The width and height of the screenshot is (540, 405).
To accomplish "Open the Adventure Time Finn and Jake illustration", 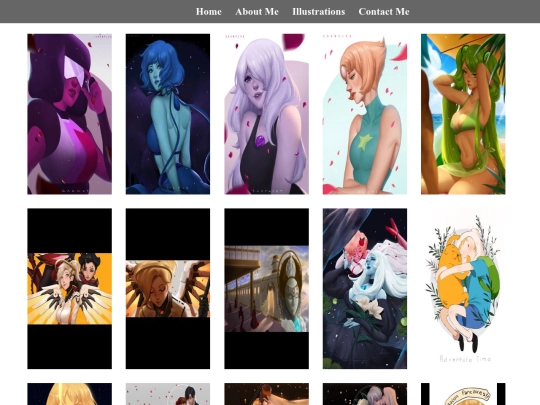I will [463, 289].
